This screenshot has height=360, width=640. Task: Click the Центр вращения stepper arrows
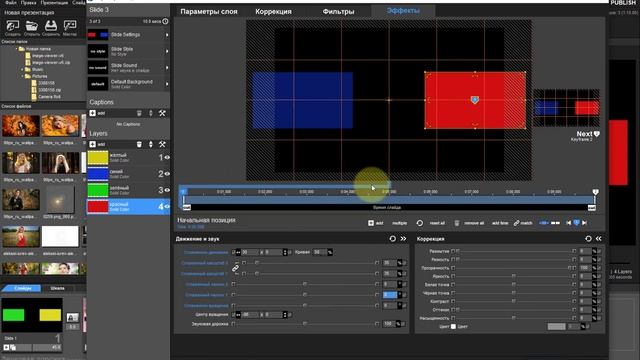285,315
